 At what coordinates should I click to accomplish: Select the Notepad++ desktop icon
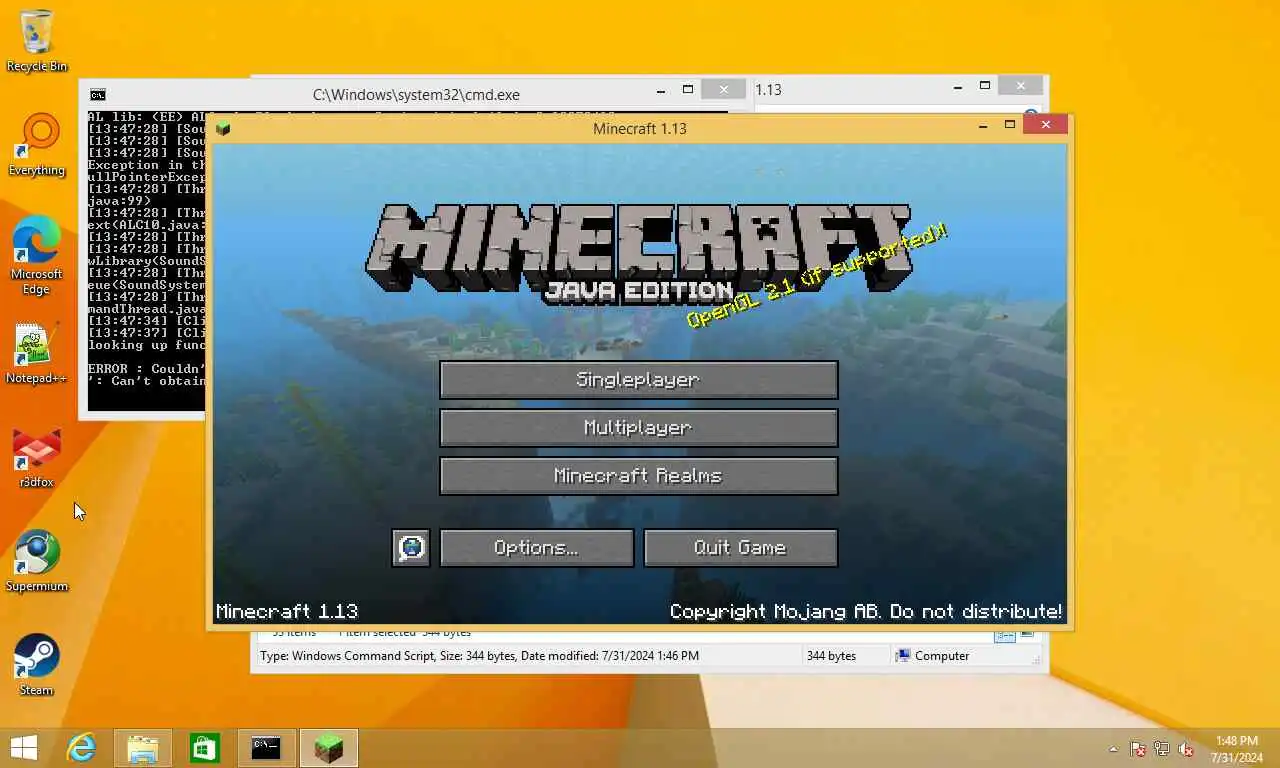click(37, 353)
